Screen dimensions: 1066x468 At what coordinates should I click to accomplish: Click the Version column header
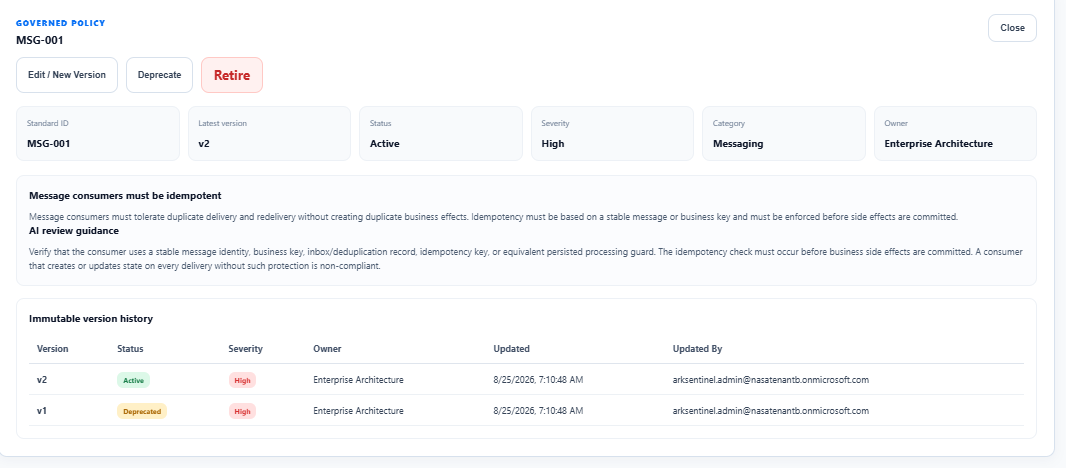(52, 349)
